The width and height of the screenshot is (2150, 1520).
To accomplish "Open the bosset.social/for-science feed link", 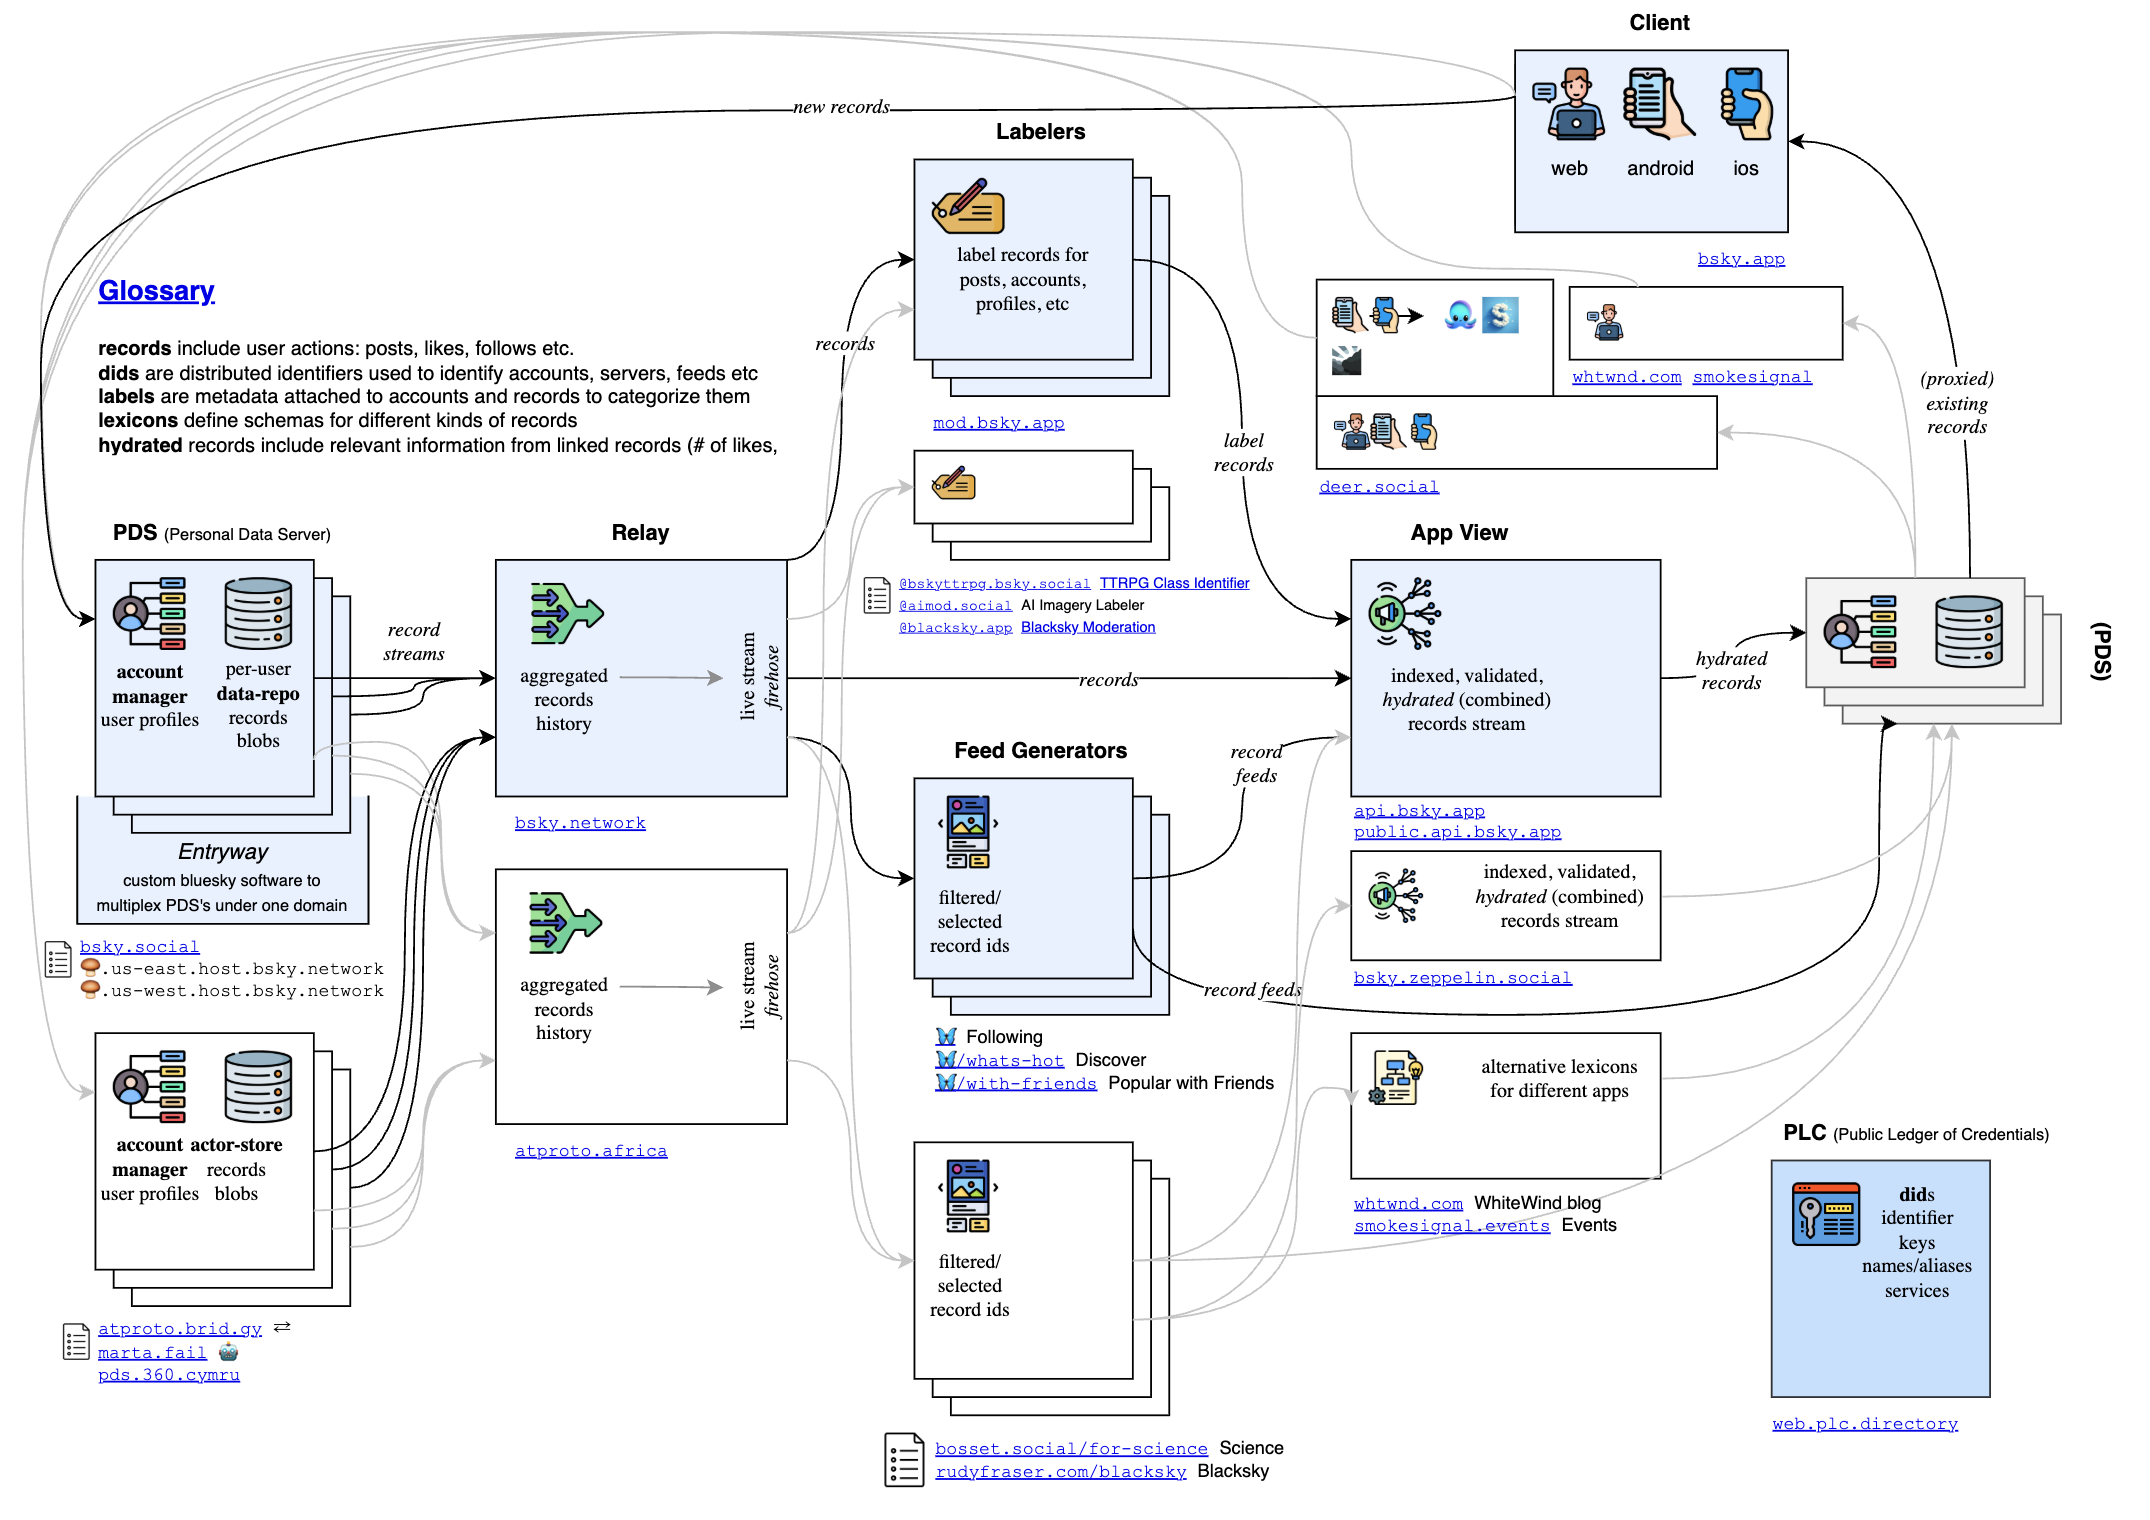I will (1070, 1449).
